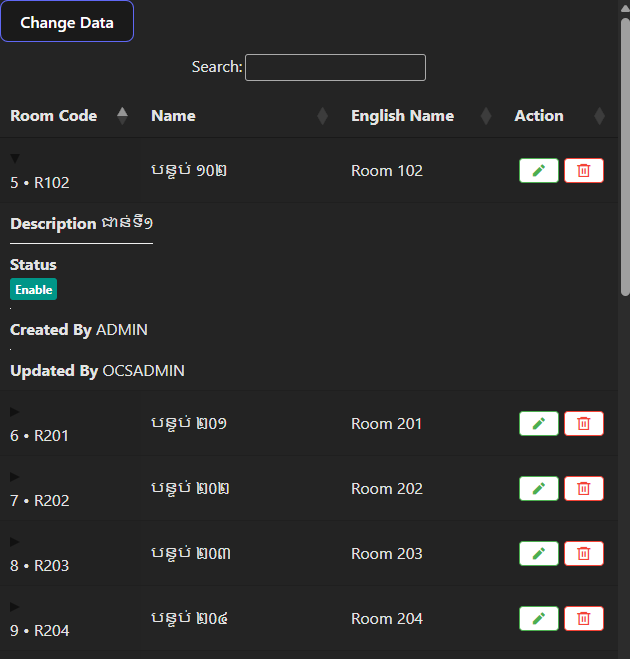Expand the R202 row triangle

[x=15, y=477]
